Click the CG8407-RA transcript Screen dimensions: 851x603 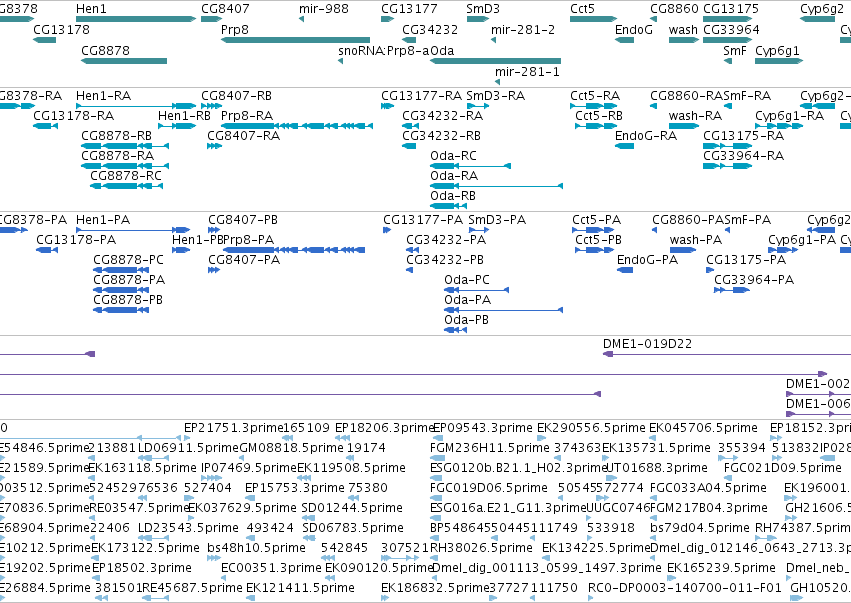[x=215, y=146]
